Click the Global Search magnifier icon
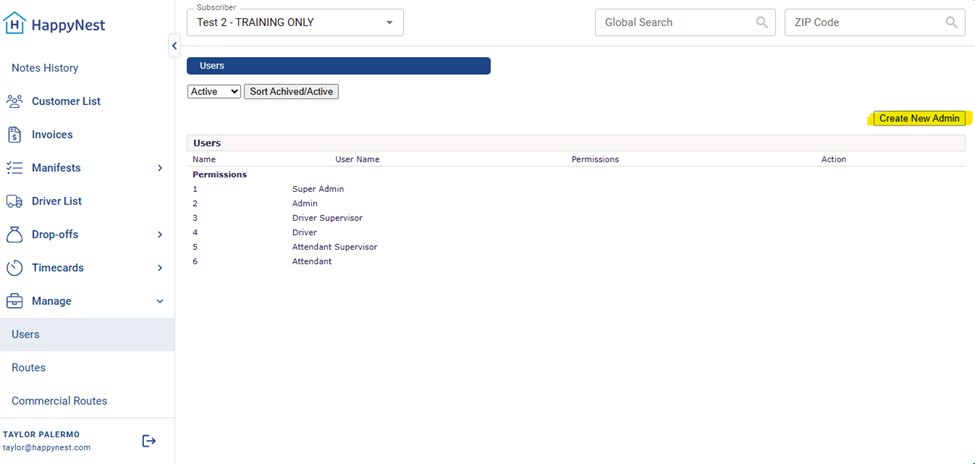Image resolution: width=975 pixels, height=464 pixels. click(x=762, y=22)
